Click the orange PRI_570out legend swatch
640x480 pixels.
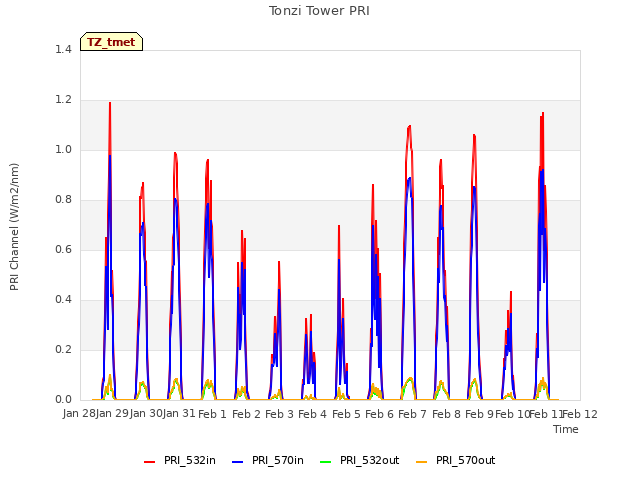[422, 462]
